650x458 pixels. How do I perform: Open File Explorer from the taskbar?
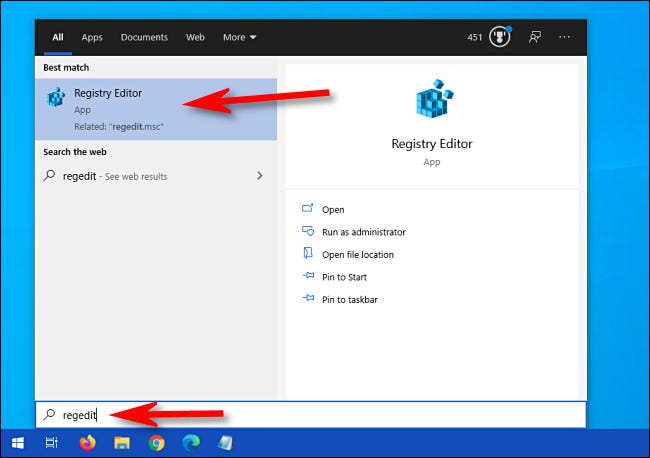pos(122,443)
